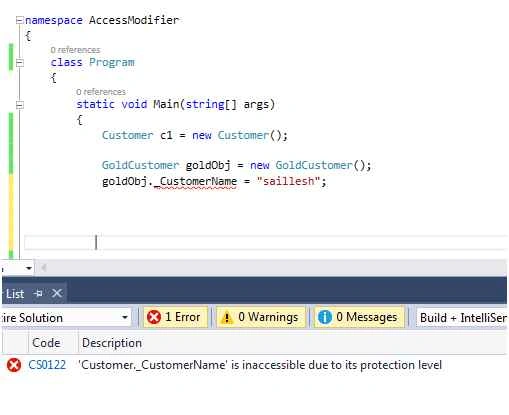Click '0 references' above class Program

(x=75, y=50)
